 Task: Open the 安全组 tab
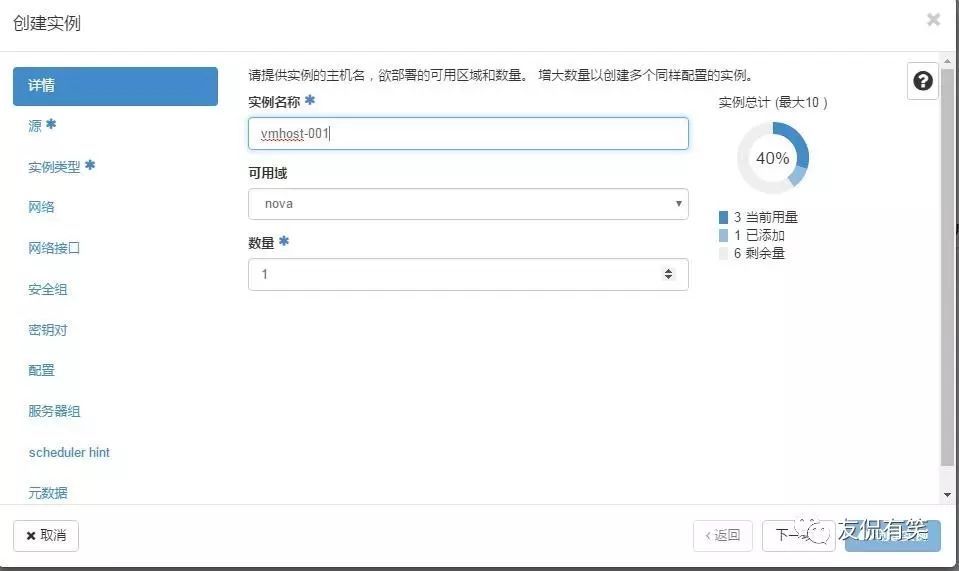48,289
